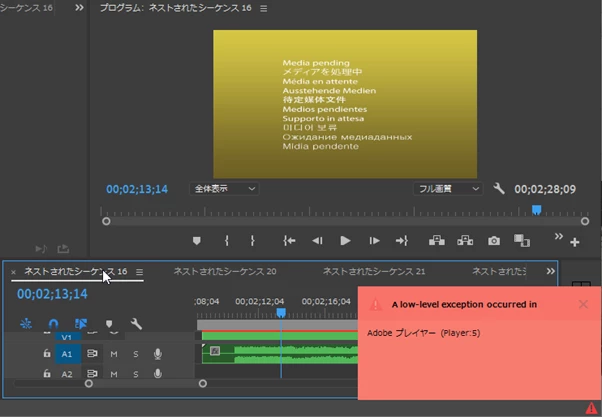Viewport: 602px width, 417px height.
Task: Expand the transport overflow chevrons
Action: click(559, 236)
